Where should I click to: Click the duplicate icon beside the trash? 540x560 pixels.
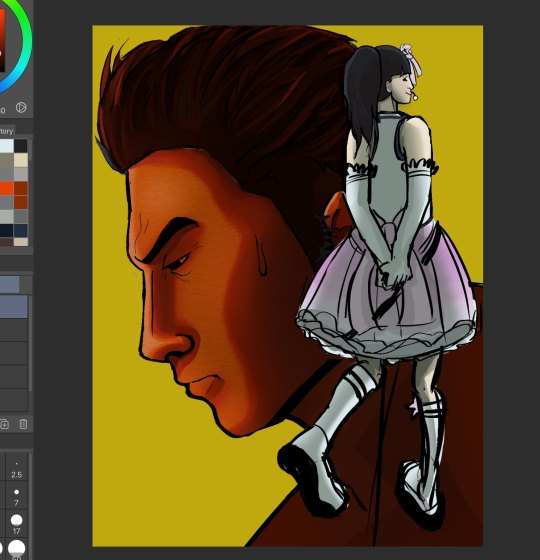tap(4, 424)
